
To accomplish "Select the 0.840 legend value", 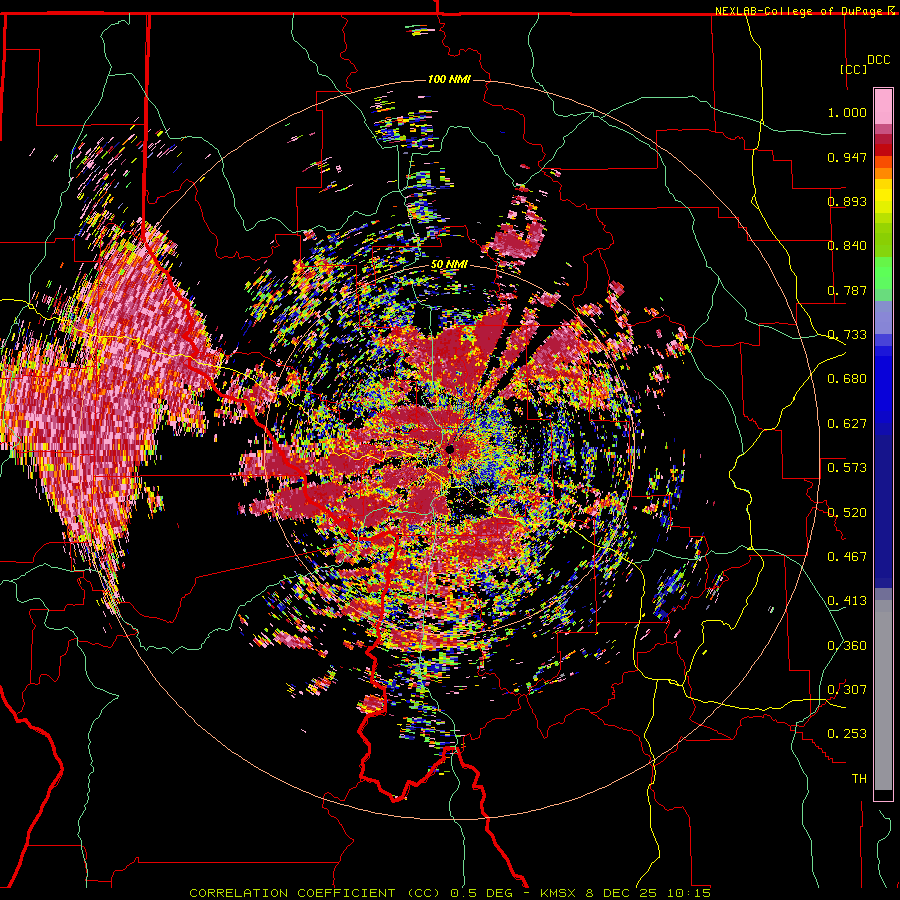I will click(x=847, y=246).
